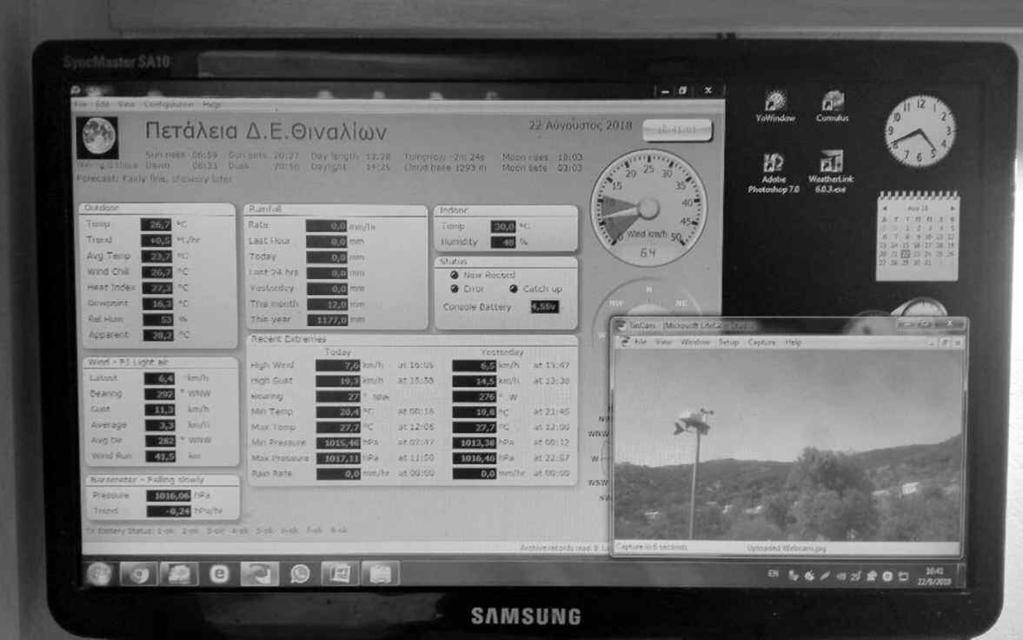Click the Indoor Humidity value
1023x640 pixels.
(x=503, y=242)
